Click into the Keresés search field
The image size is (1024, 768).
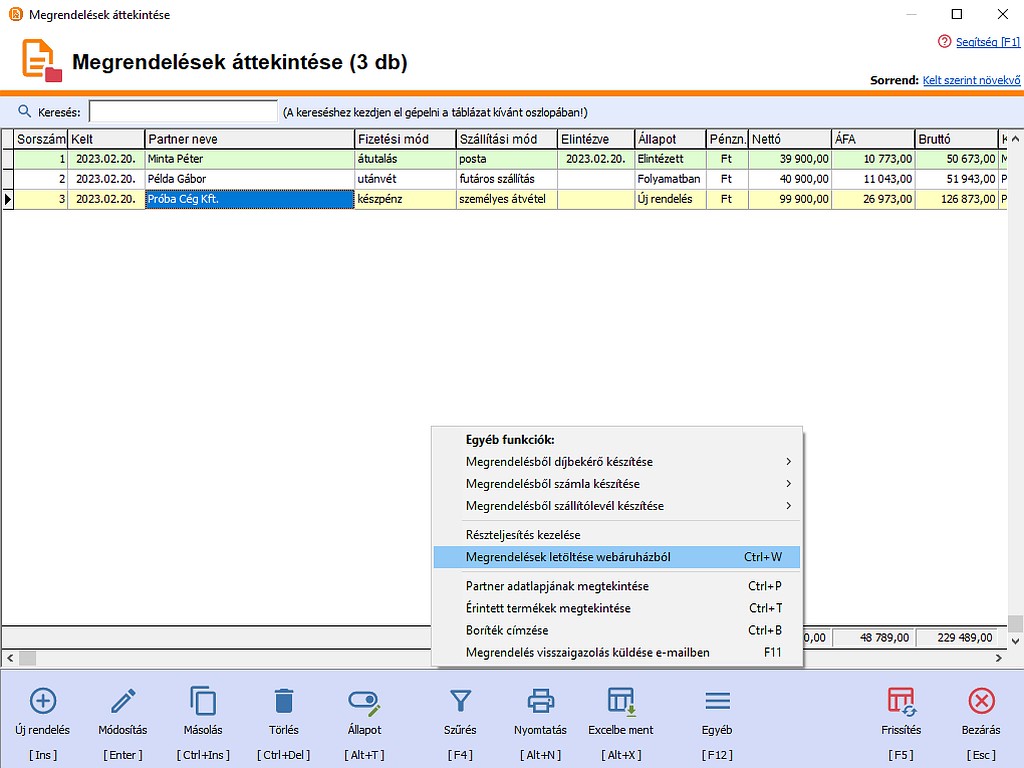[x=183, y=112]
